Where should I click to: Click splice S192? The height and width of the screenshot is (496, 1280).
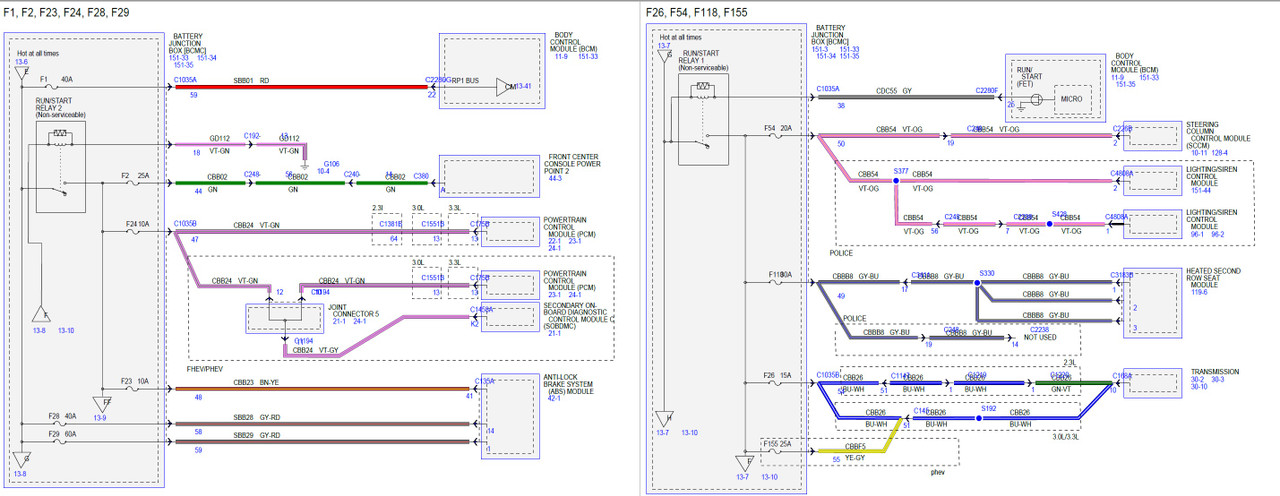[x=989, y=409]
